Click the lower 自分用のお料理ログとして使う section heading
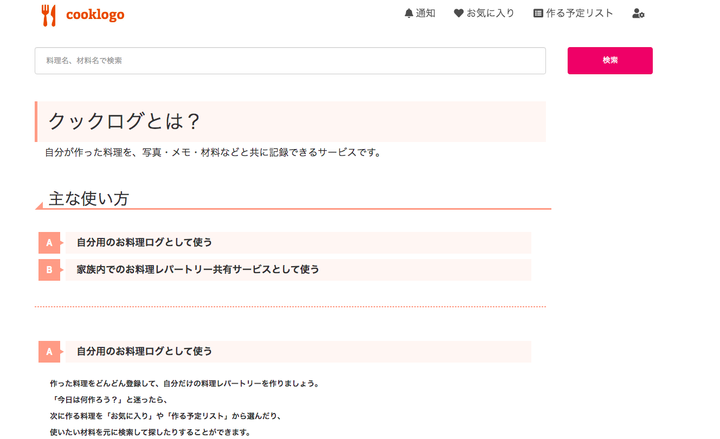The width and height of the screenshot is (720, 439). click(144, 352)
